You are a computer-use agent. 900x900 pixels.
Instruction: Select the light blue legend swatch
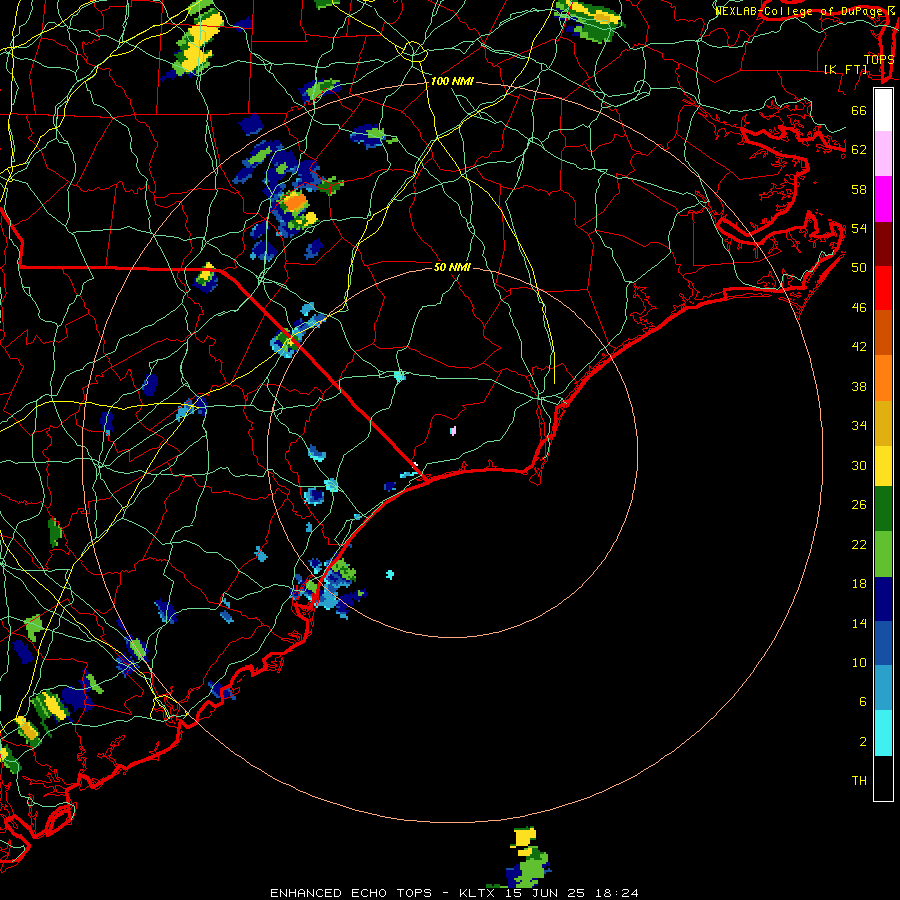tap(883, 688)
